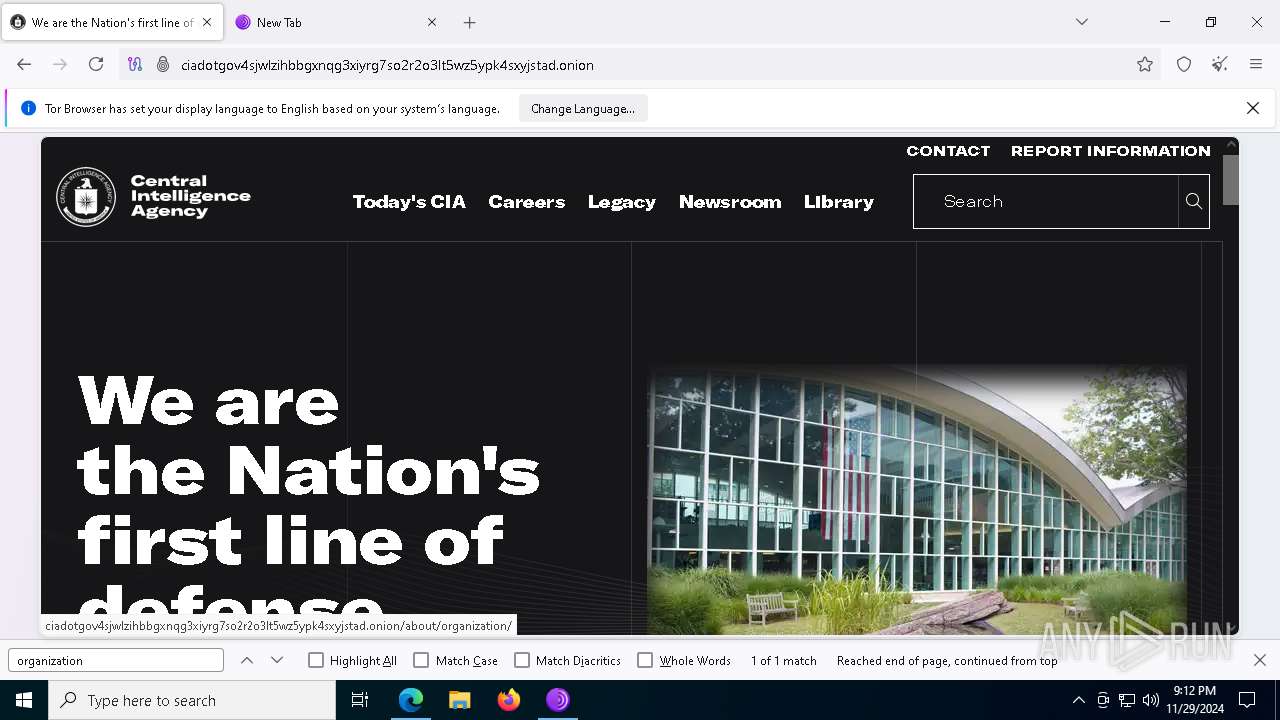1280x720 pixels.
Task: Open the browser hamburger menu
Action: point(1256,64)
